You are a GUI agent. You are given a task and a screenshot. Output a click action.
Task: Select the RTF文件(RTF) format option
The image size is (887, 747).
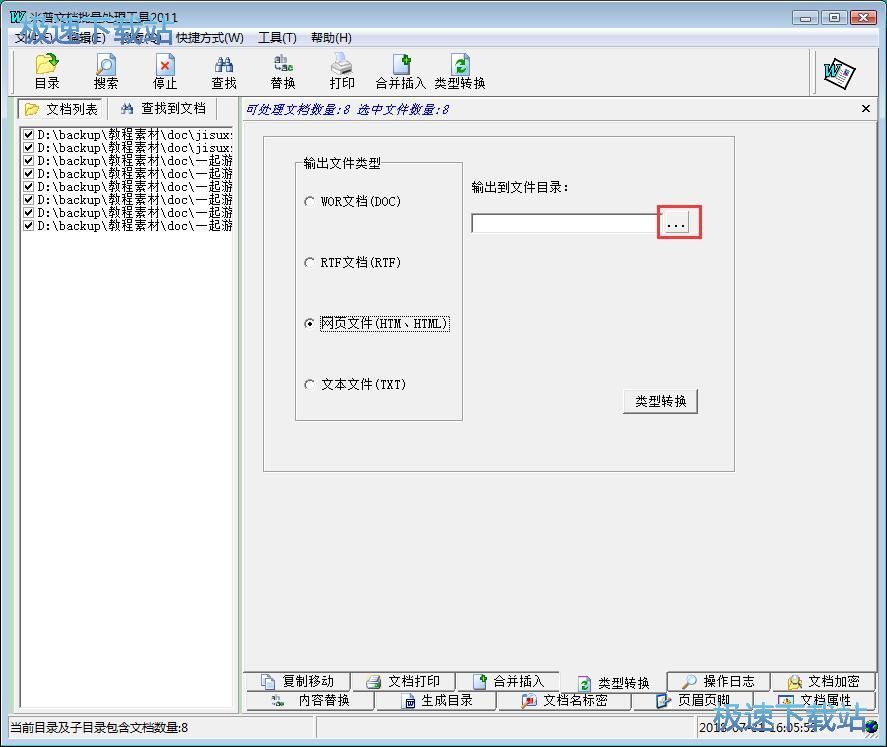pos(310,262)
